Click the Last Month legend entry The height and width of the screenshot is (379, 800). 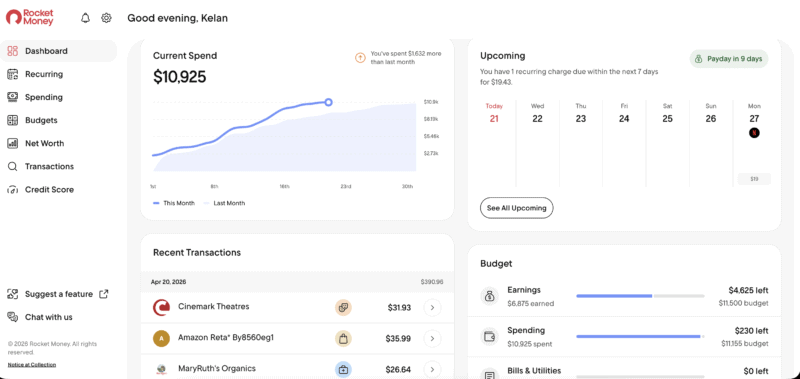point(224,203)
